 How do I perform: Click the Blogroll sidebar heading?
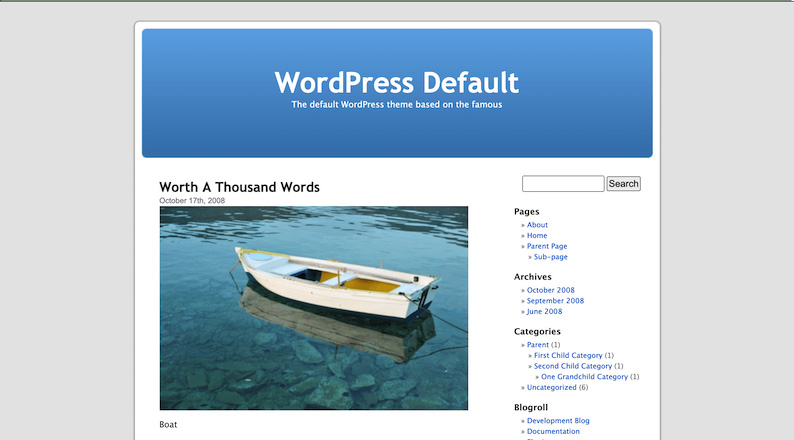(531, 408)
